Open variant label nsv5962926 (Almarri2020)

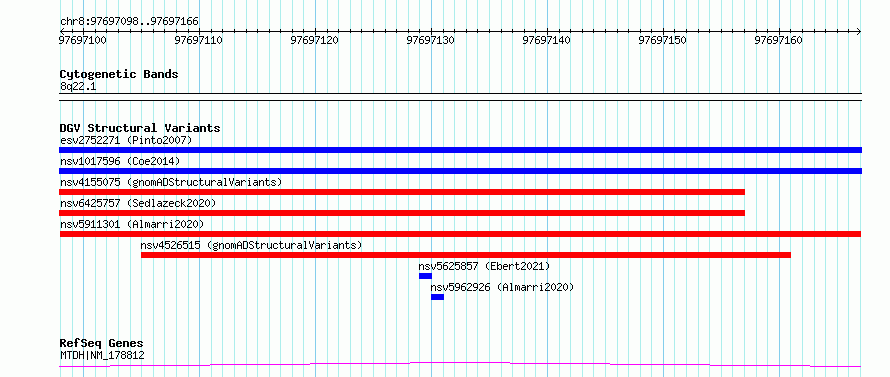click(502, 287)
